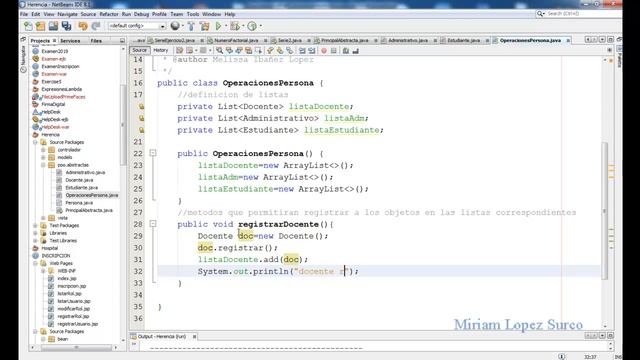Screen dimensions: 640x360
Task: Select Administrativo.java in the project tree
Action: pos(85,172)
